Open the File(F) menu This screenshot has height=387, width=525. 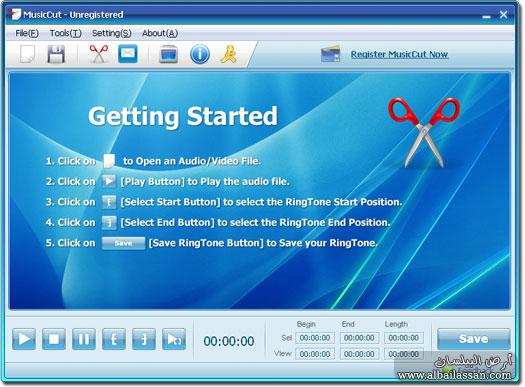(27, 33)
